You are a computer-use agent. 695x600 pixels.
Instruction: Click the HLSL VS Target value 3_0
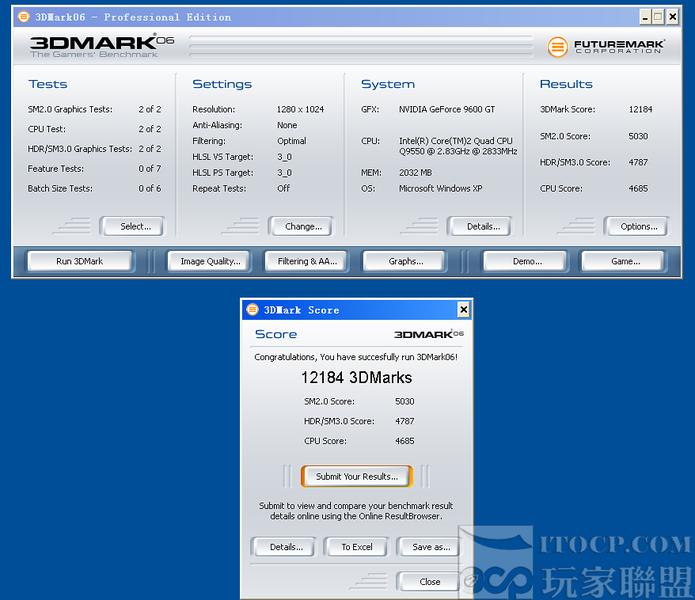pyautogui.click(x=285, y=157)
